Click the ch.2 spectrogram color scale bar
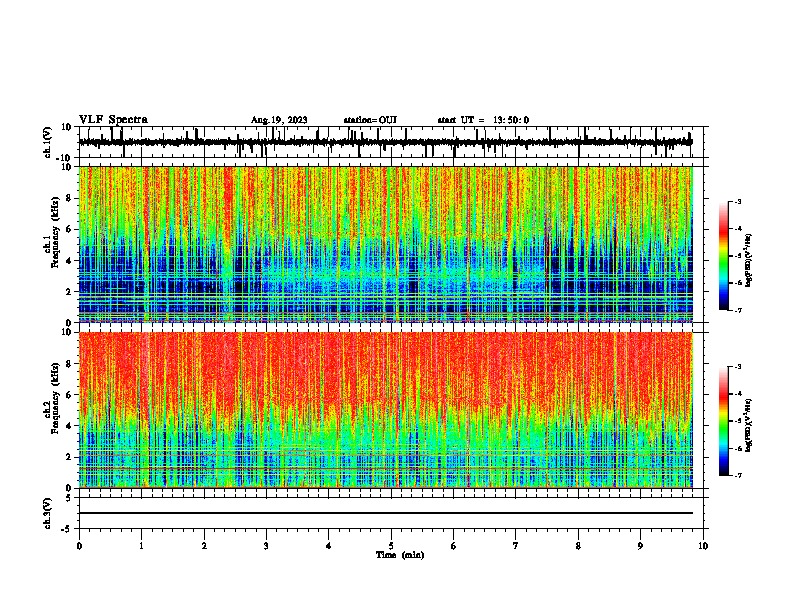Viewport: 792px width, 612px height. click(723, 421)
